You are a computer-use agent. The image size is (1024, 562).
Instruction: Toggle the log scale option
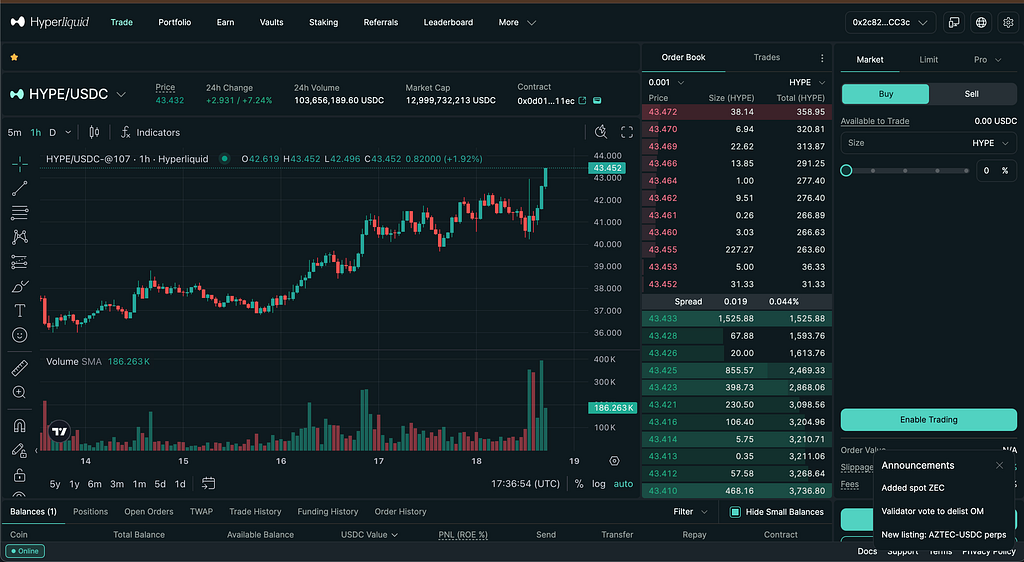click(599, 484)
